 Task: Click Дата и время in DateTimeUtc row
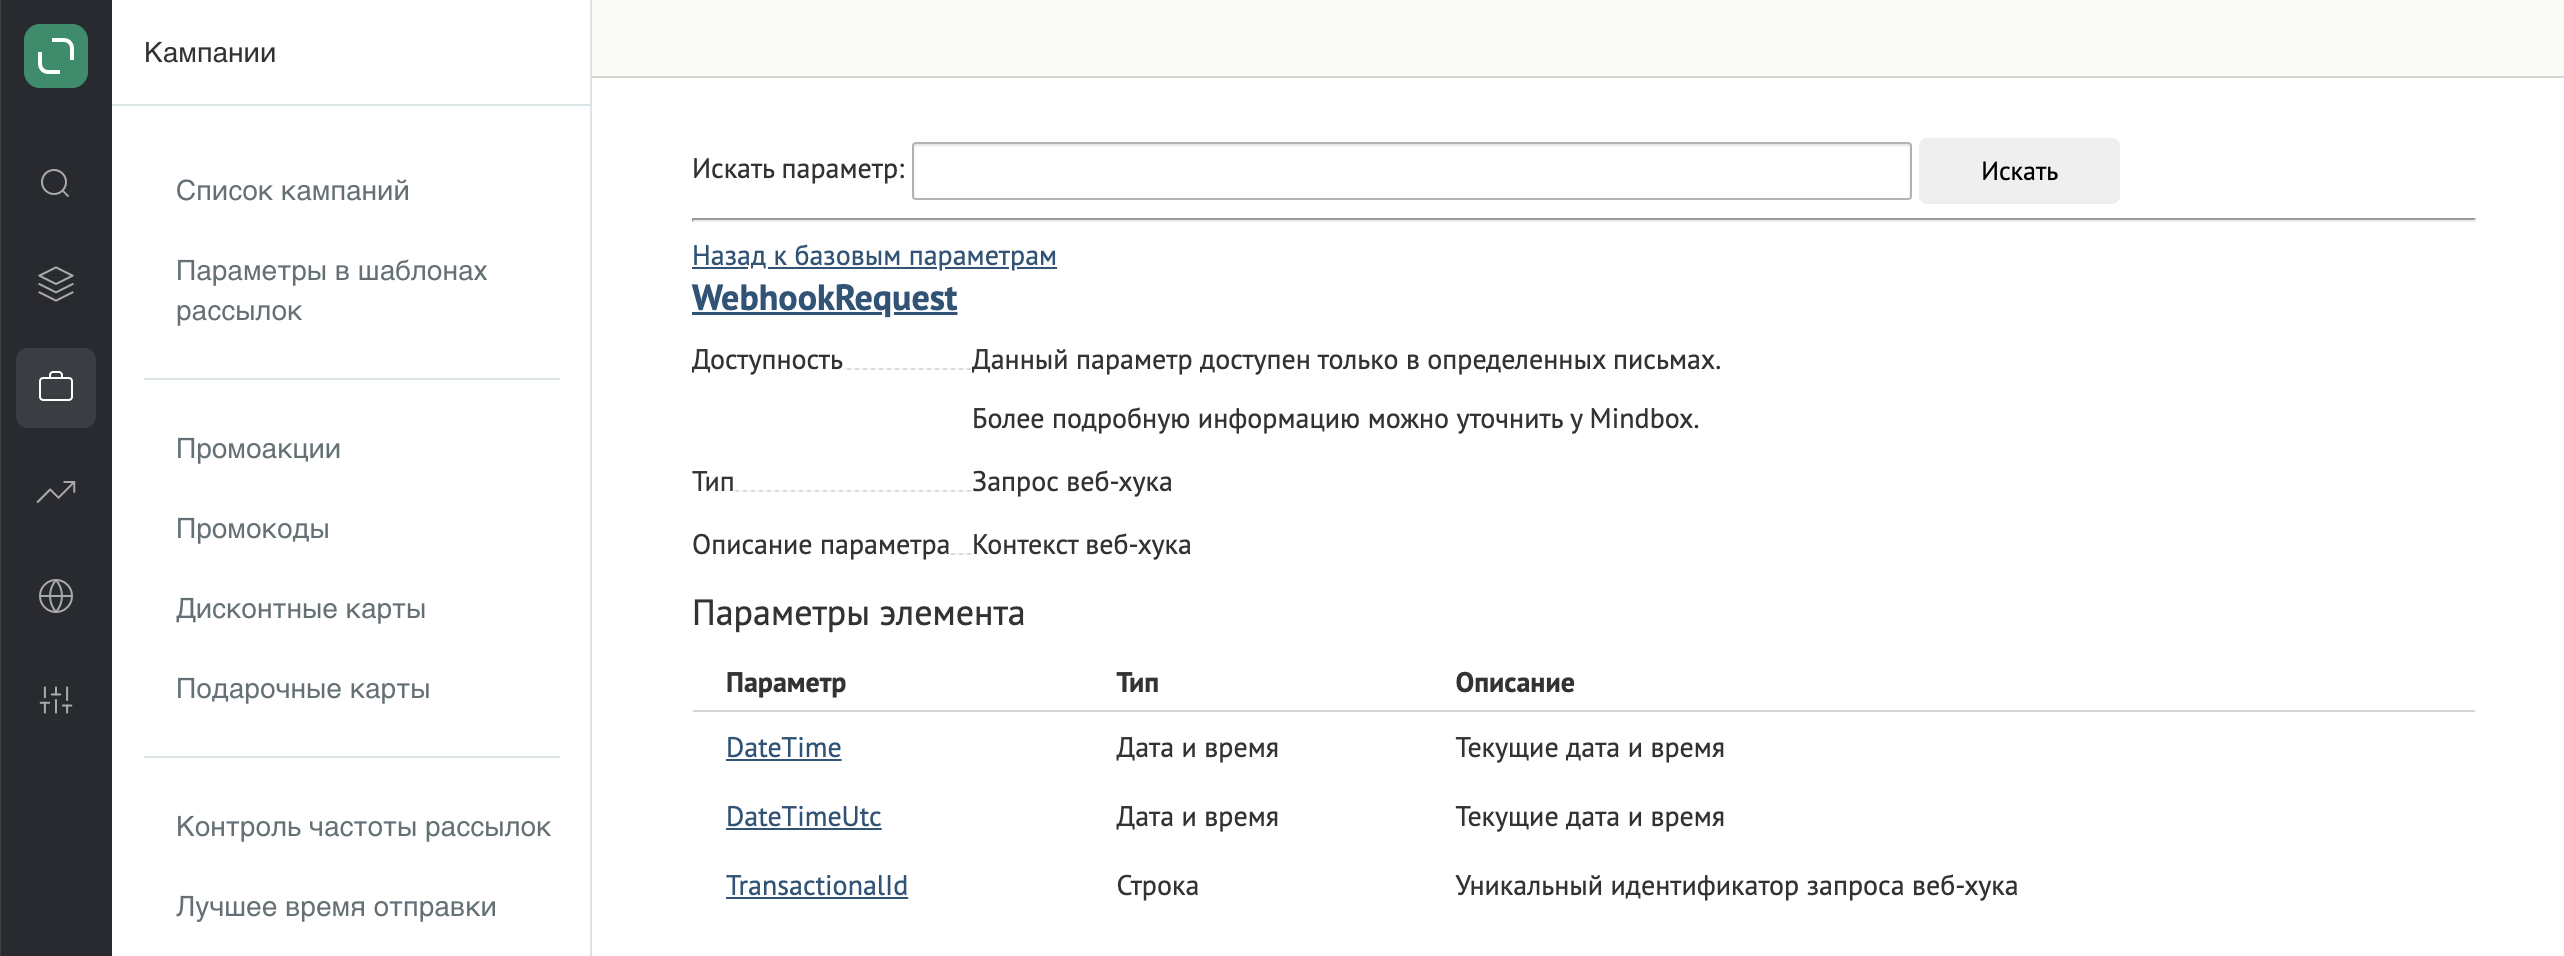(1197, 817)
